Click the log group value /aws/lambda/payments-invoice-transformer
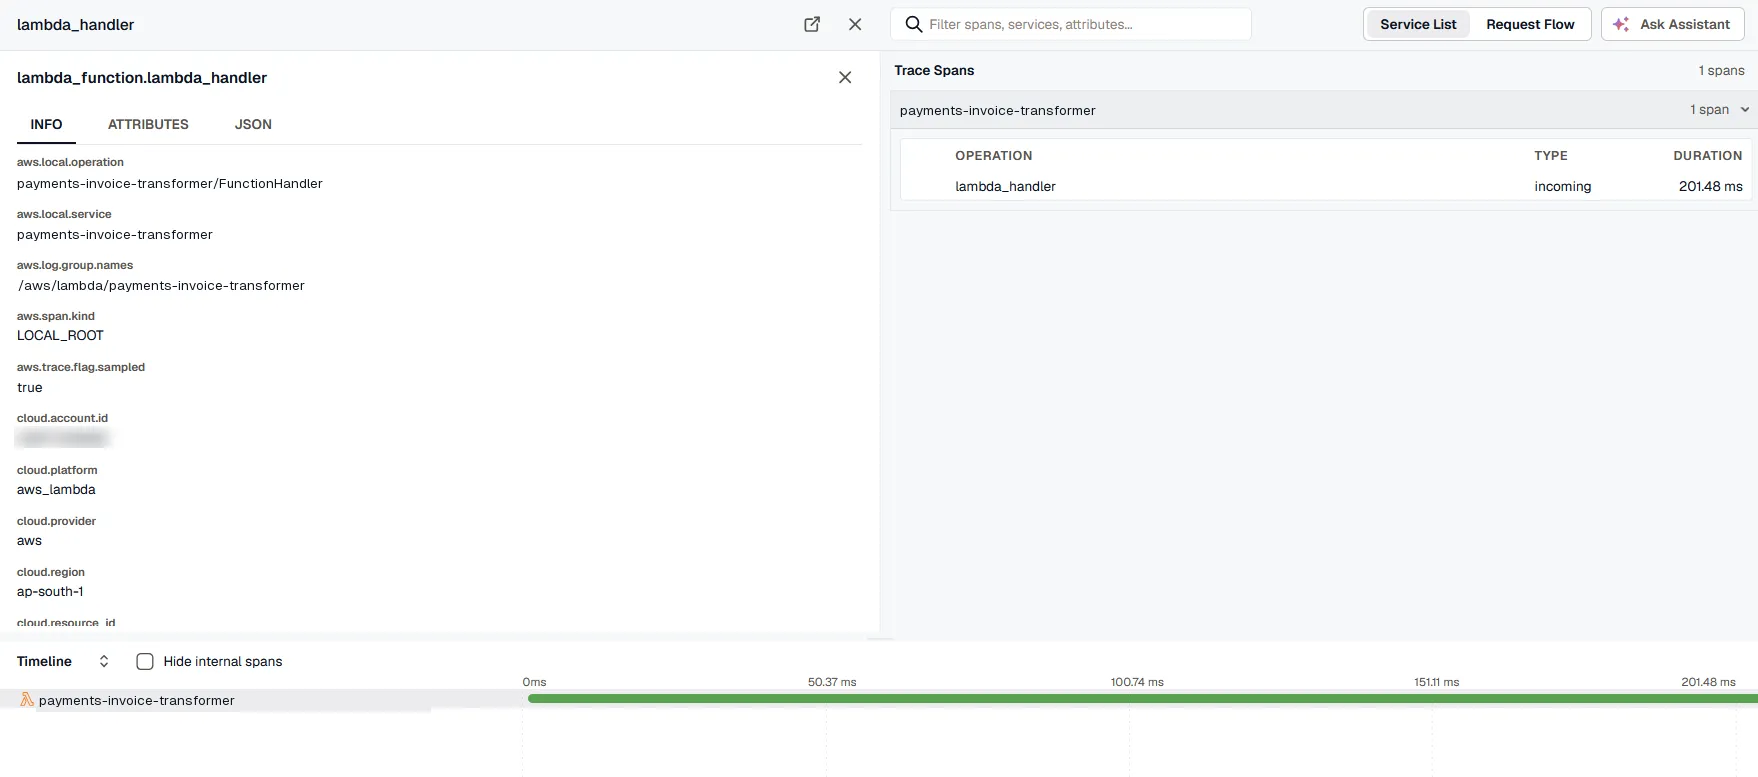Image resolution: width=1758 pixels, height=777 pixels. pyautogui.click(x=161, y=285)
